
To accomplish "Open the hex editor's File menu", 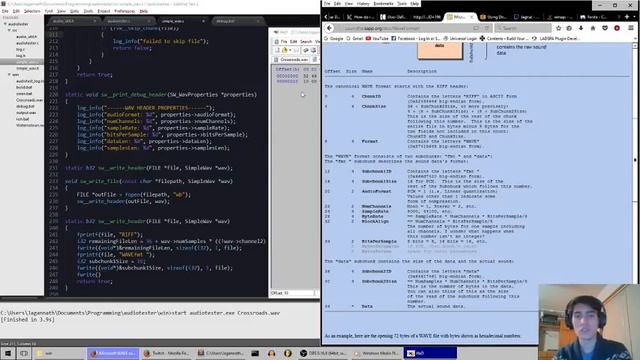I will click(283, 42).
